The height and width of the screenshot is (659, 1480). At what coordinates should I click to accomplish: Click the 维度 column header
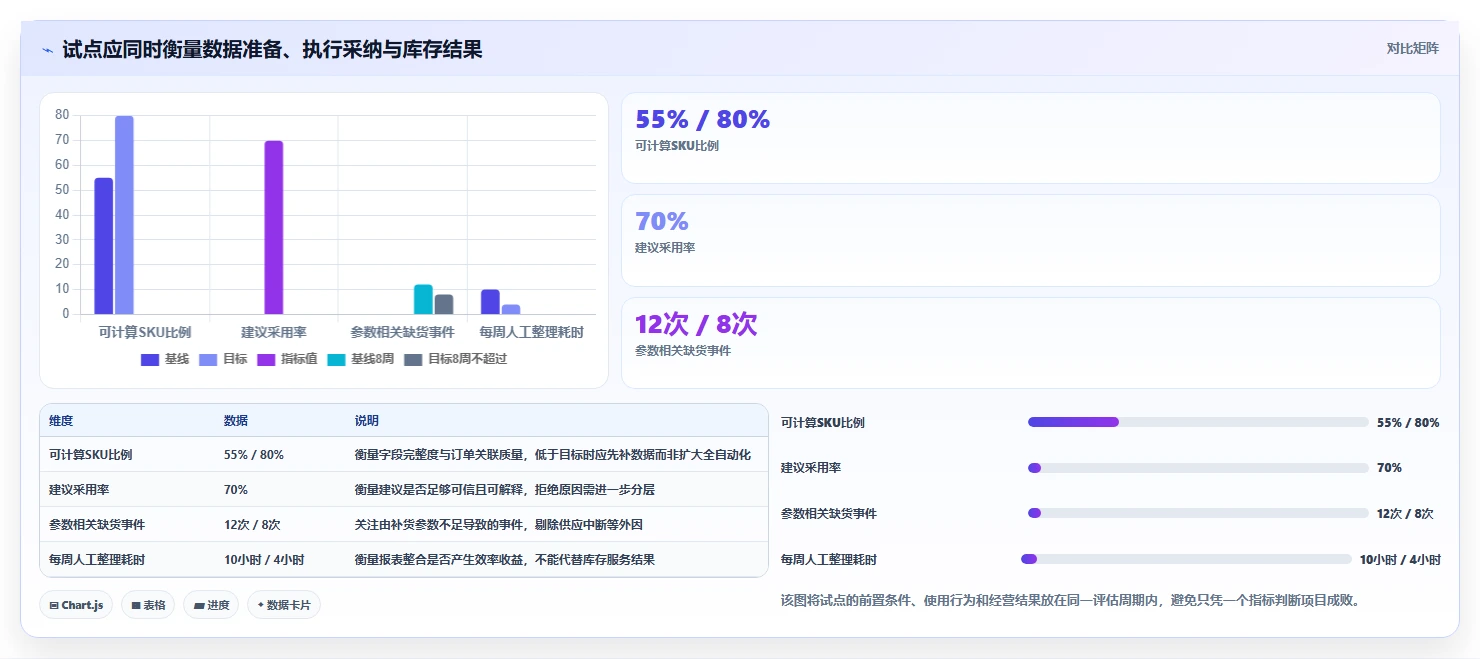pos(61,421)
